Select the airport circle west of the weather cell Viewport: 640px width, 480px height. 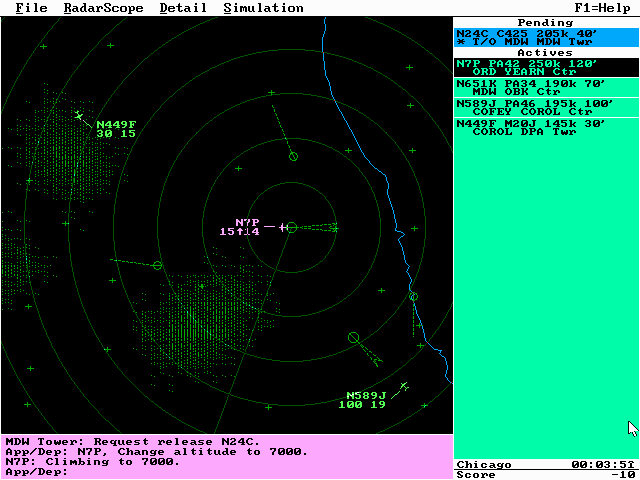point(157,265)
